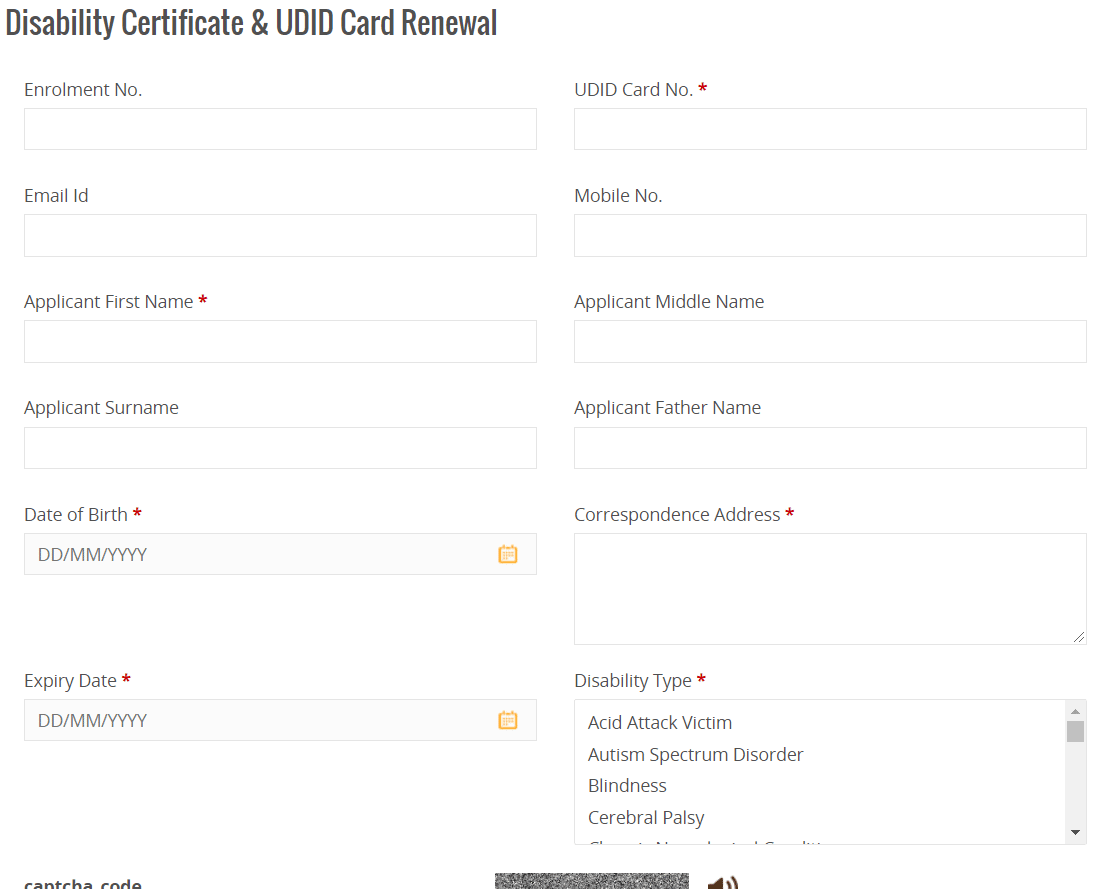Viewport: 1093px width, 889px height.
Task: Select Acid Attack Victim disability type
Action: coord(660,723)
